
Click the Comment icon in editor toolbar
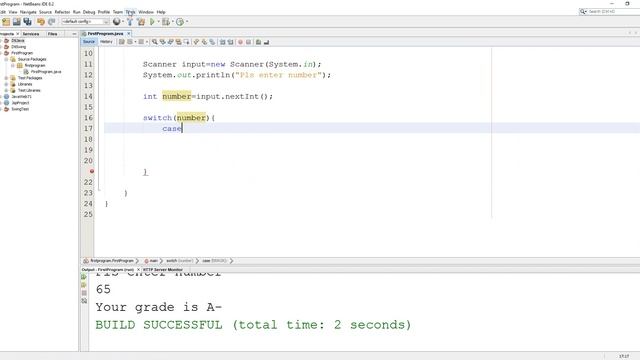click(258, 42)
